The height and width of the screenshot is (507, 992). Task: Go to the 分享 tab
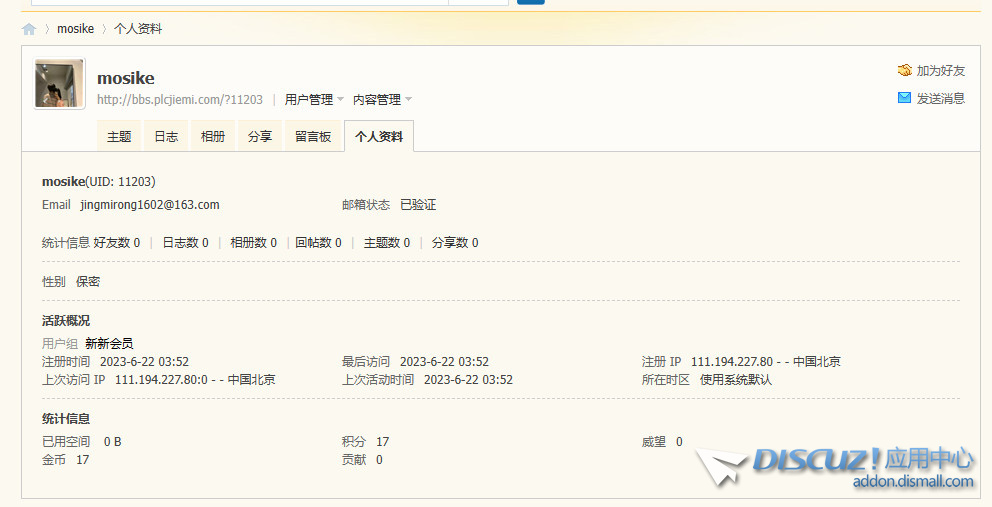click(x=260, y=137)
